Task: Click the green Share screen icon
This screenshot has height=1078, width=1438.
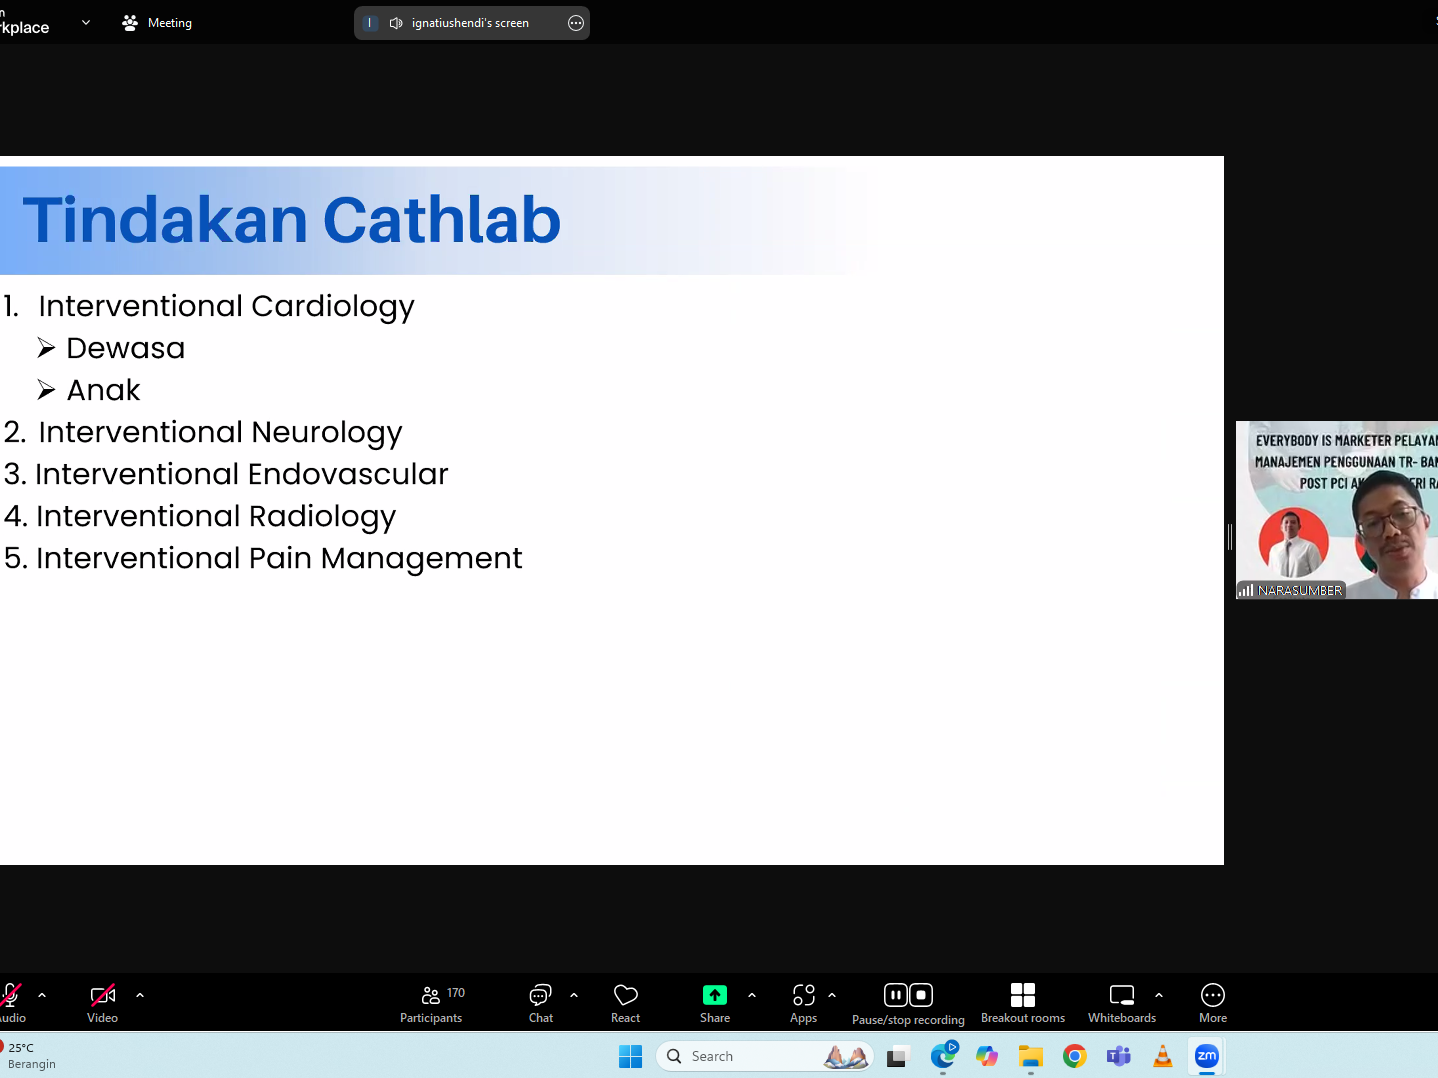Action: (714, 995)
